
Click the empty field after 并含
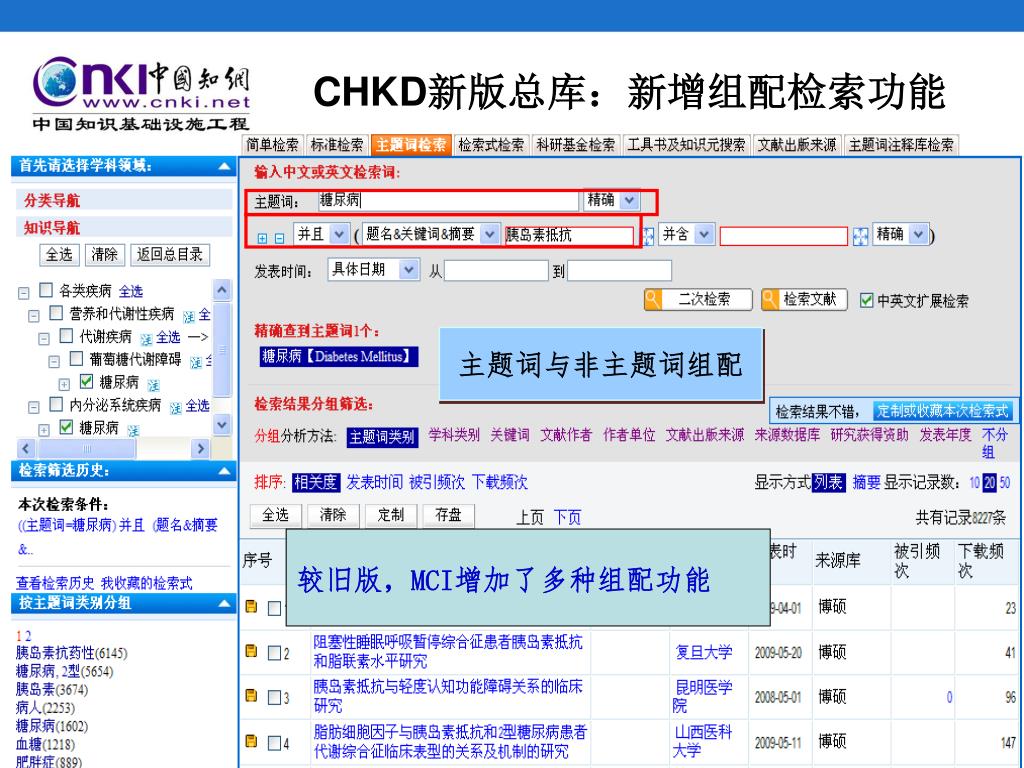point(784,236)
